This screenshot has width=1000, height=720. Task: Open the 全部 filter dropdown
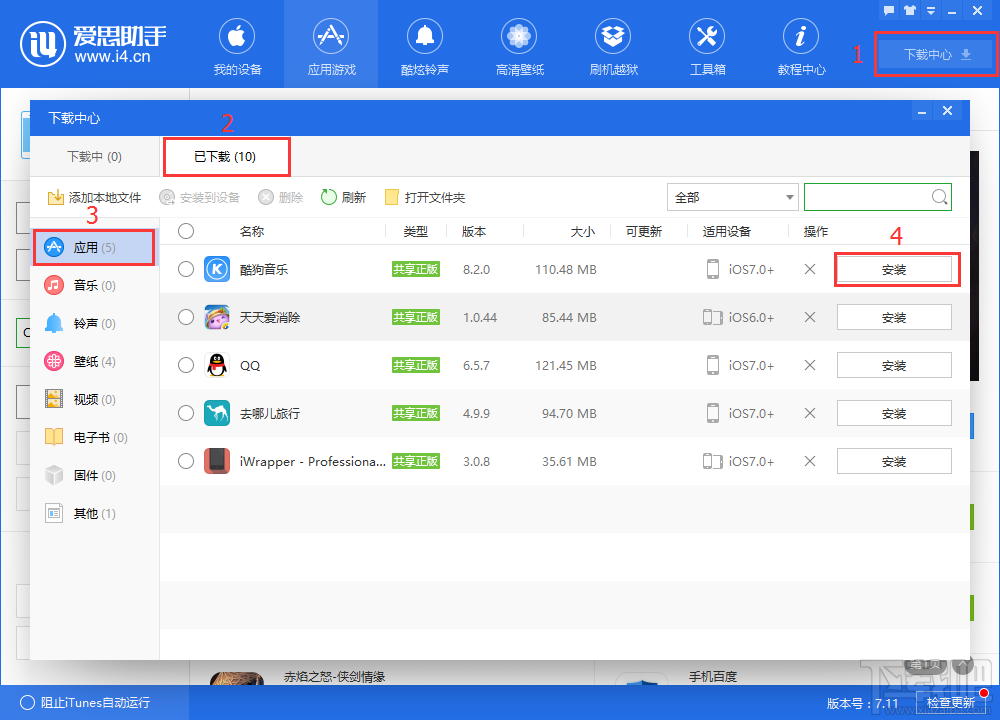point(733,197)
